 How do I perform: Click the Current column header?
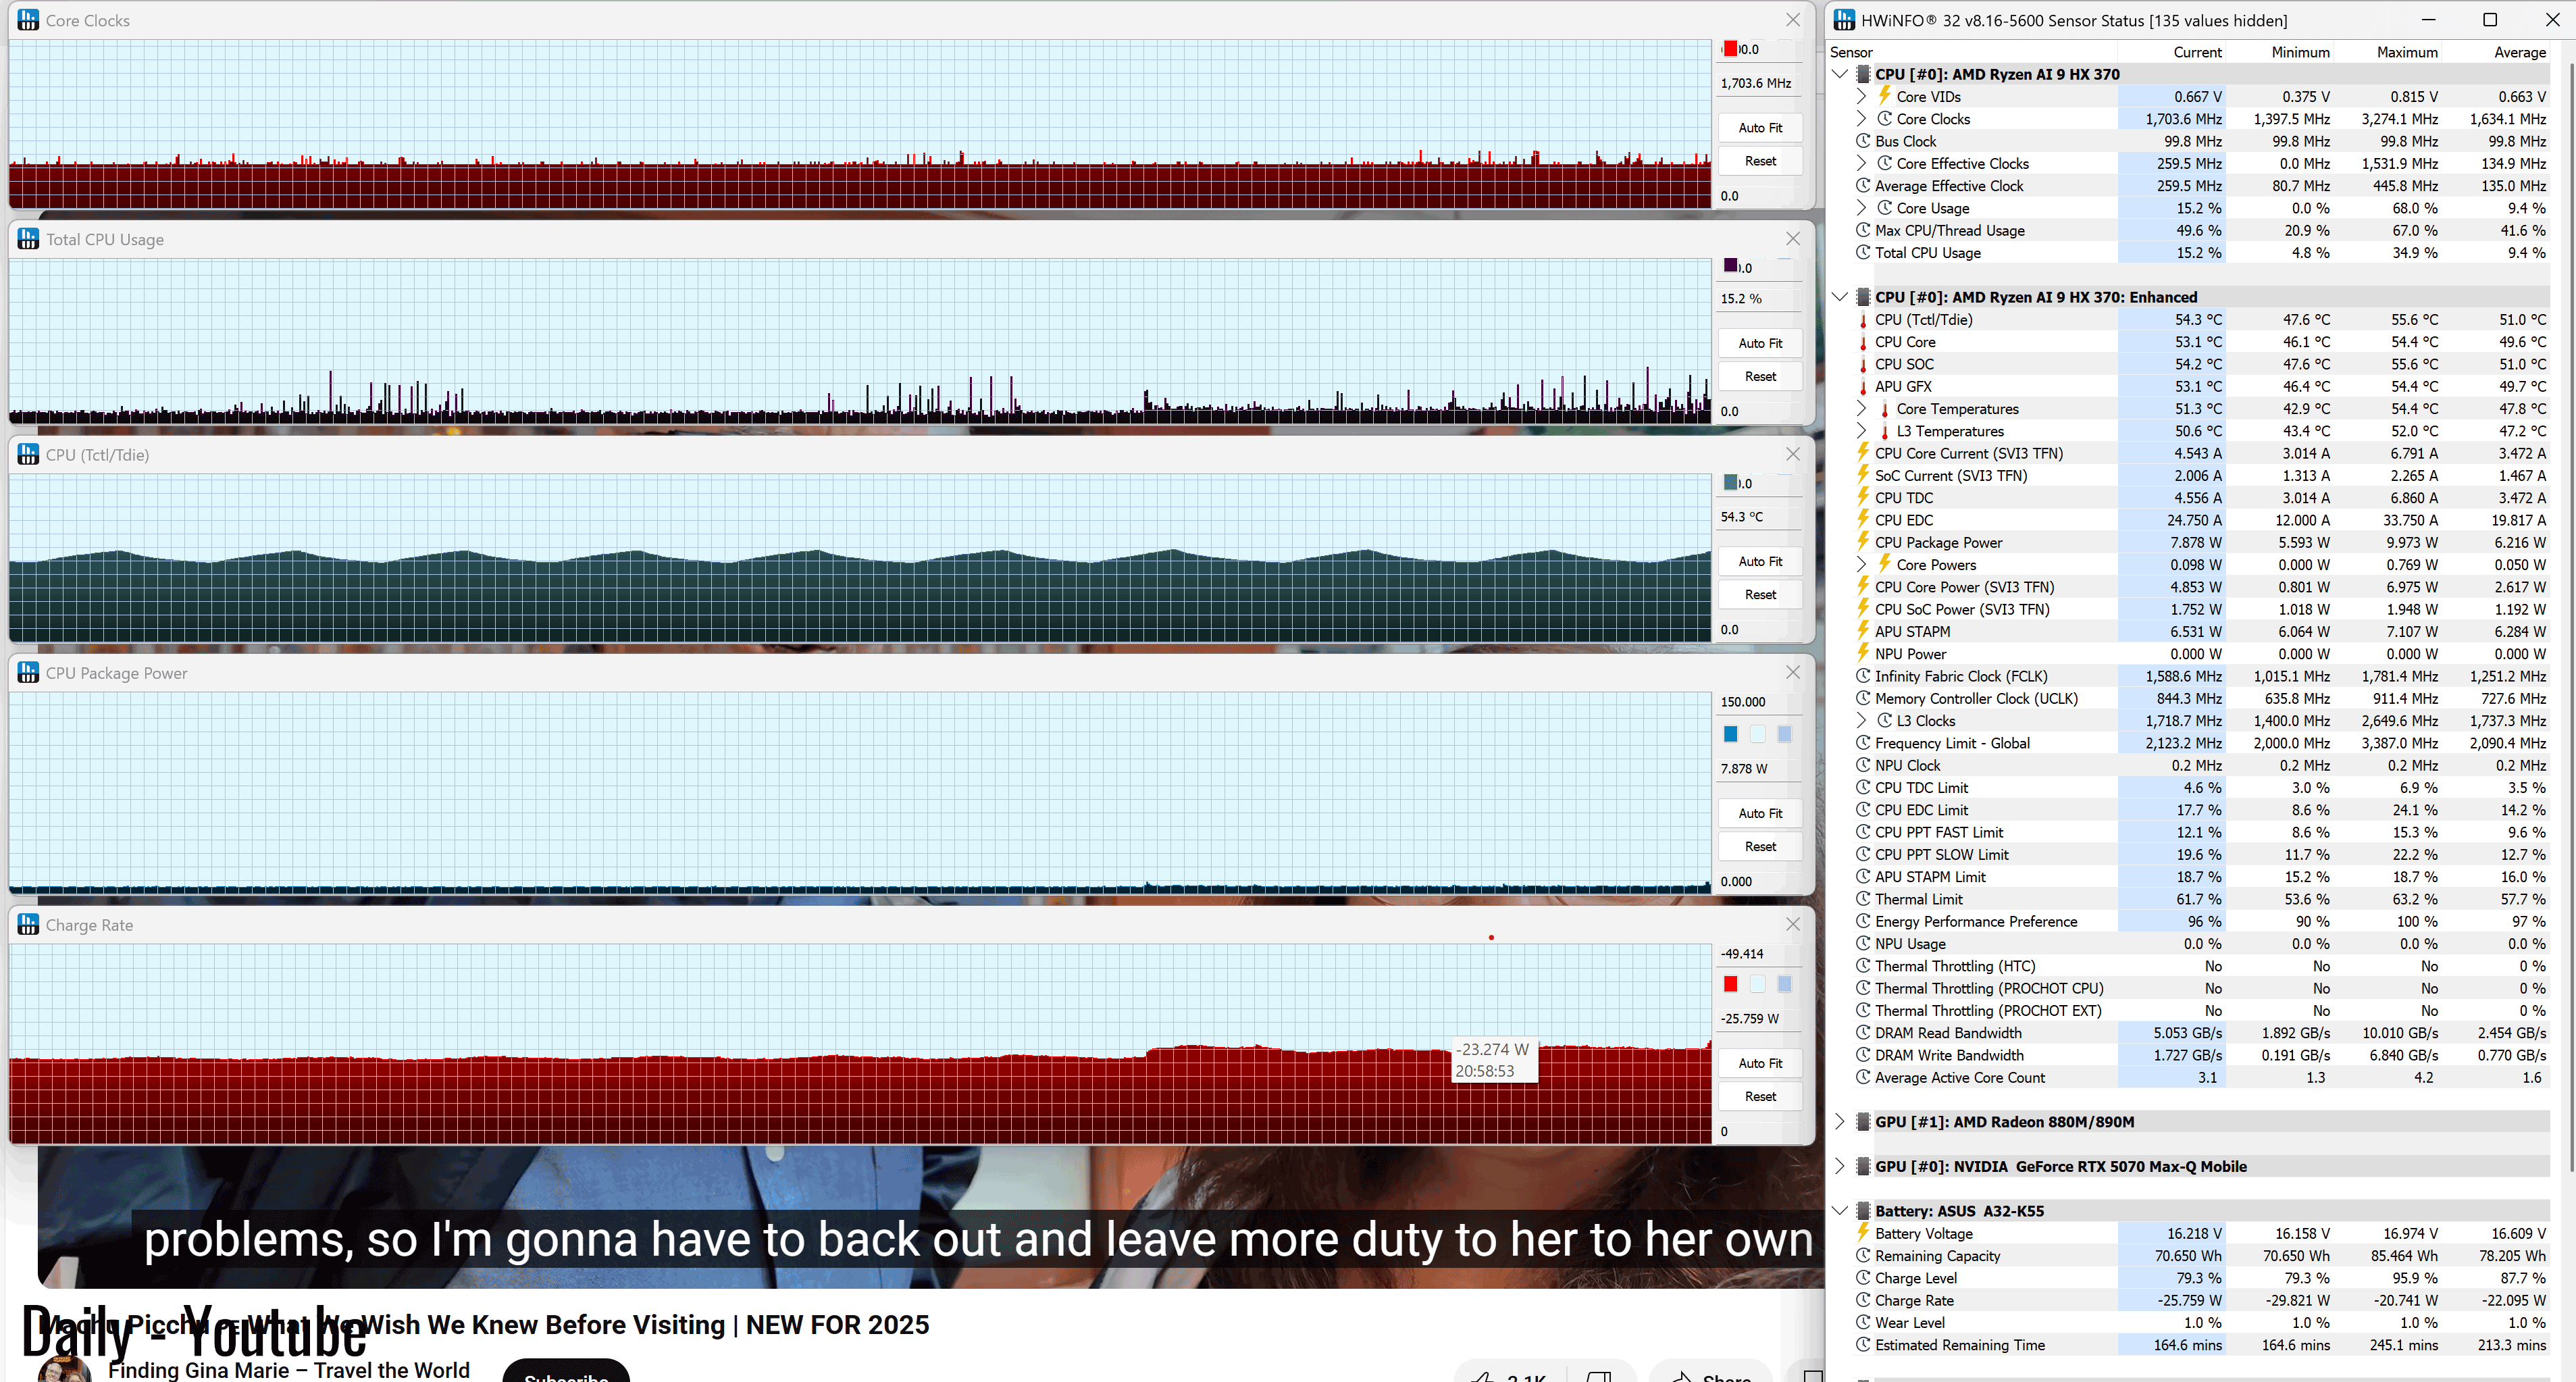2171,52
